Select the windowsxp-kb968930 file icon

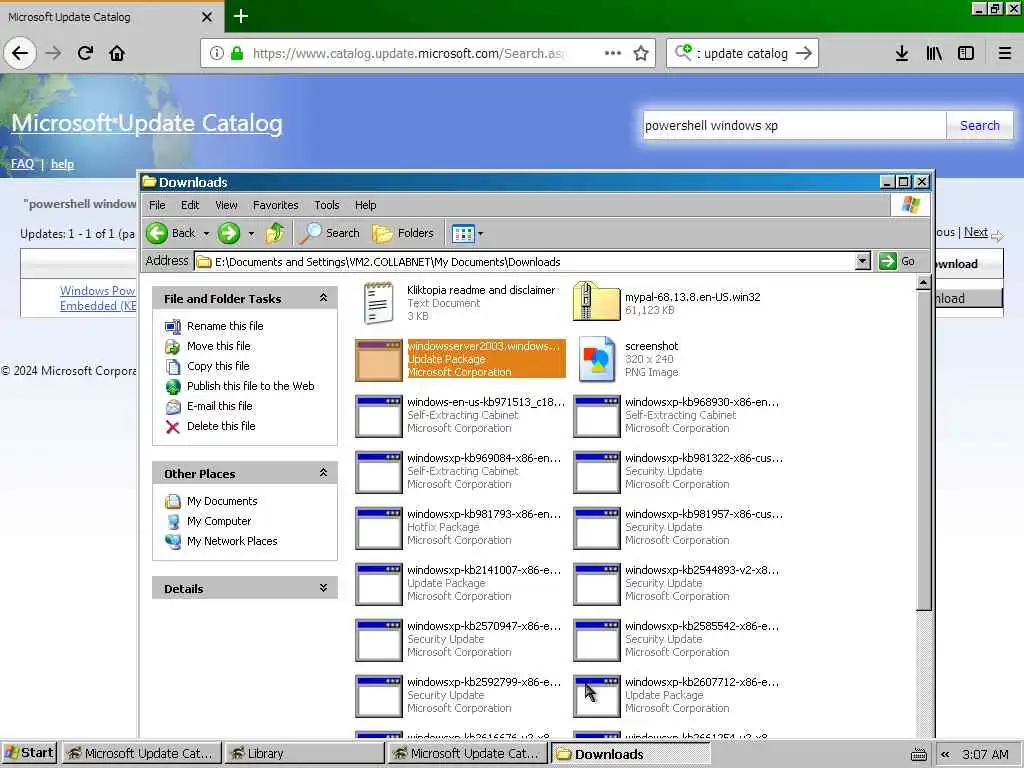pyautogui.click(x=596, y=415)
